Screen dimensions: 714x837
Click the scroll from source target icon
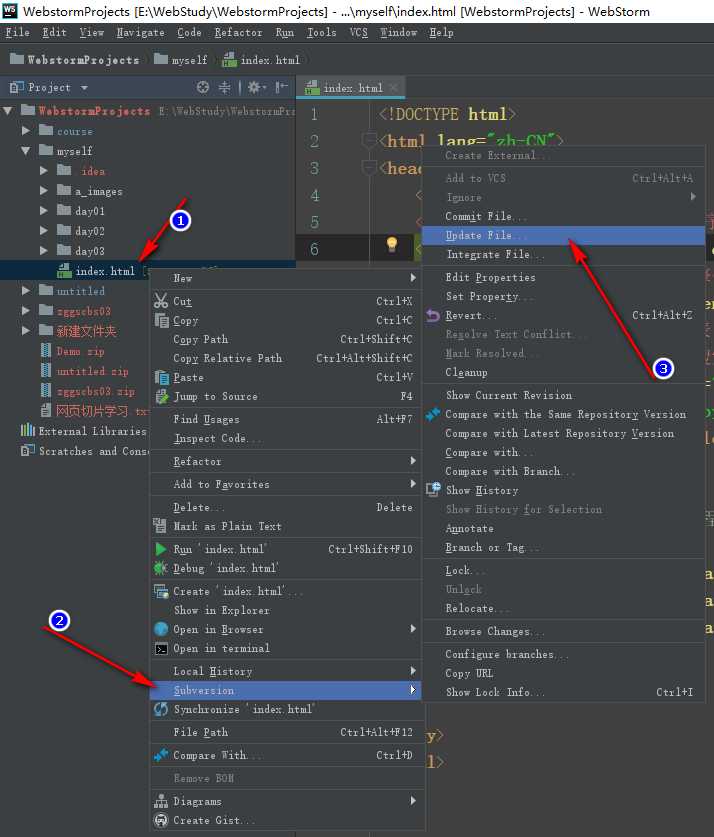pos(203,87)
